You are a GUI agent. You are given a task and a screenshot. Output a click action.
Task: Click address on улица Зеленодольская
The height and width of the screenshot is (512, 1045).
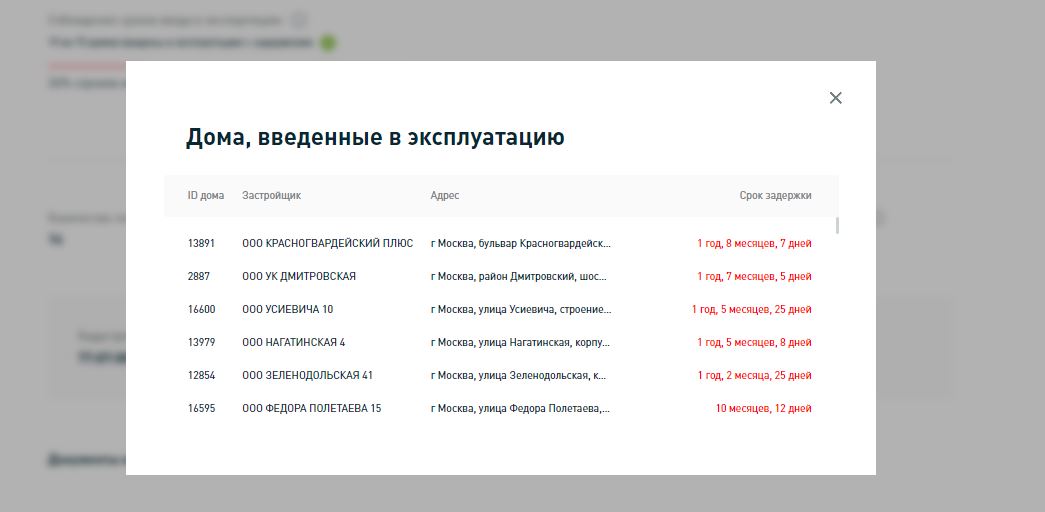[x=519, y=375]
